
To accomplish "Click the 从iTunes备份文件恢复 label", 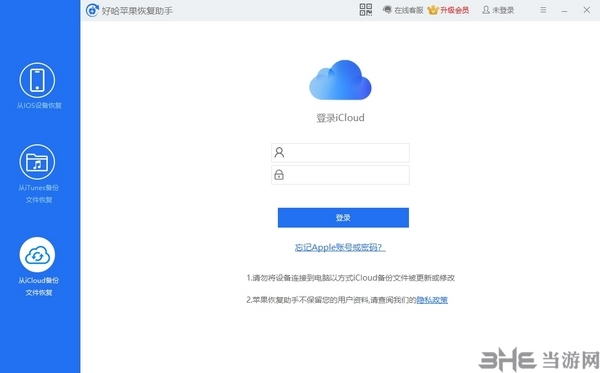I will tap(39, 194).
